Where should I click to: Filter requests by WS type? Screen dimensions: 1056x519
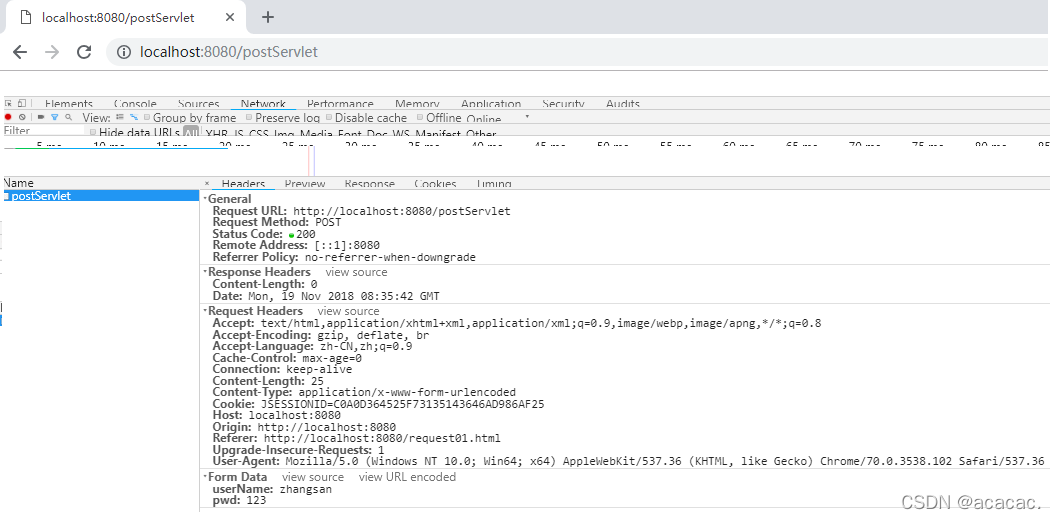(x=402, y=133)
